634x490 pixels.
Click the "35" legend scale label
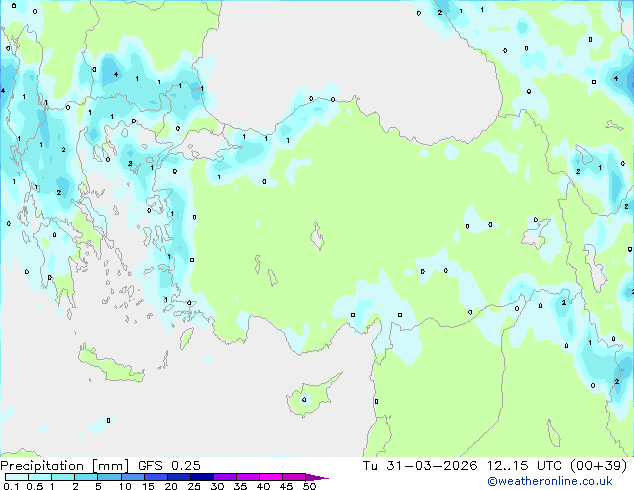click(x=240, y=486)
